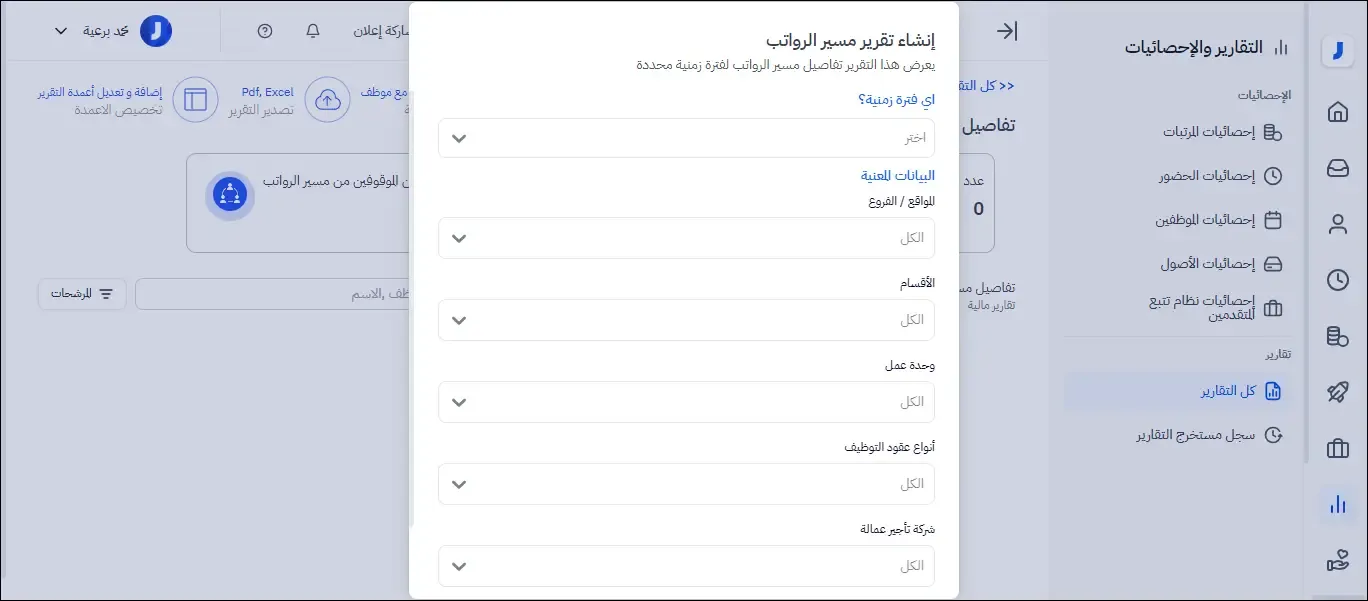Click the 'المرشحات' filters button
1368x601 pixels.
[x=81, y=294]
